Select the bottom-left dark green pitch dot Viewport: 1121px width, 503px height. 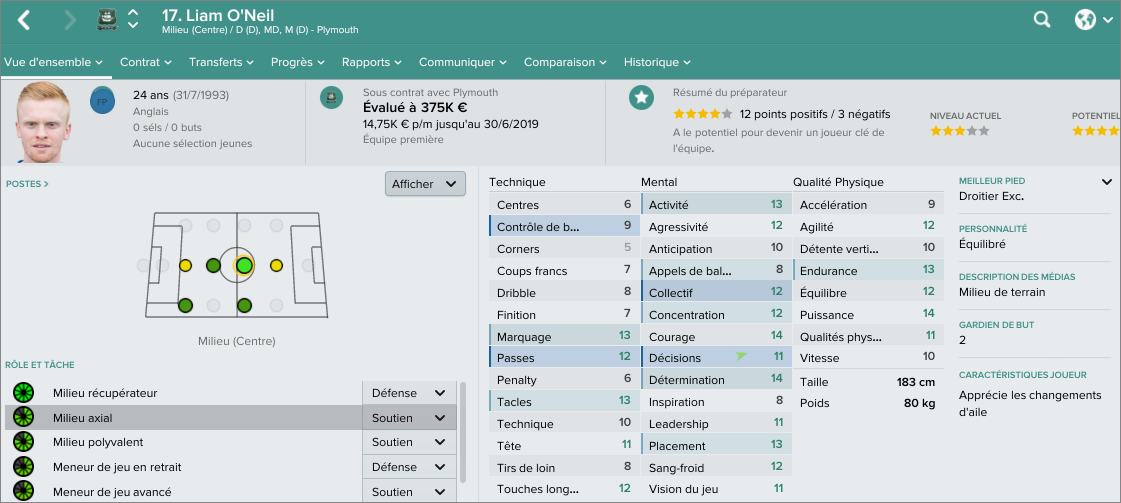point(185,305)
